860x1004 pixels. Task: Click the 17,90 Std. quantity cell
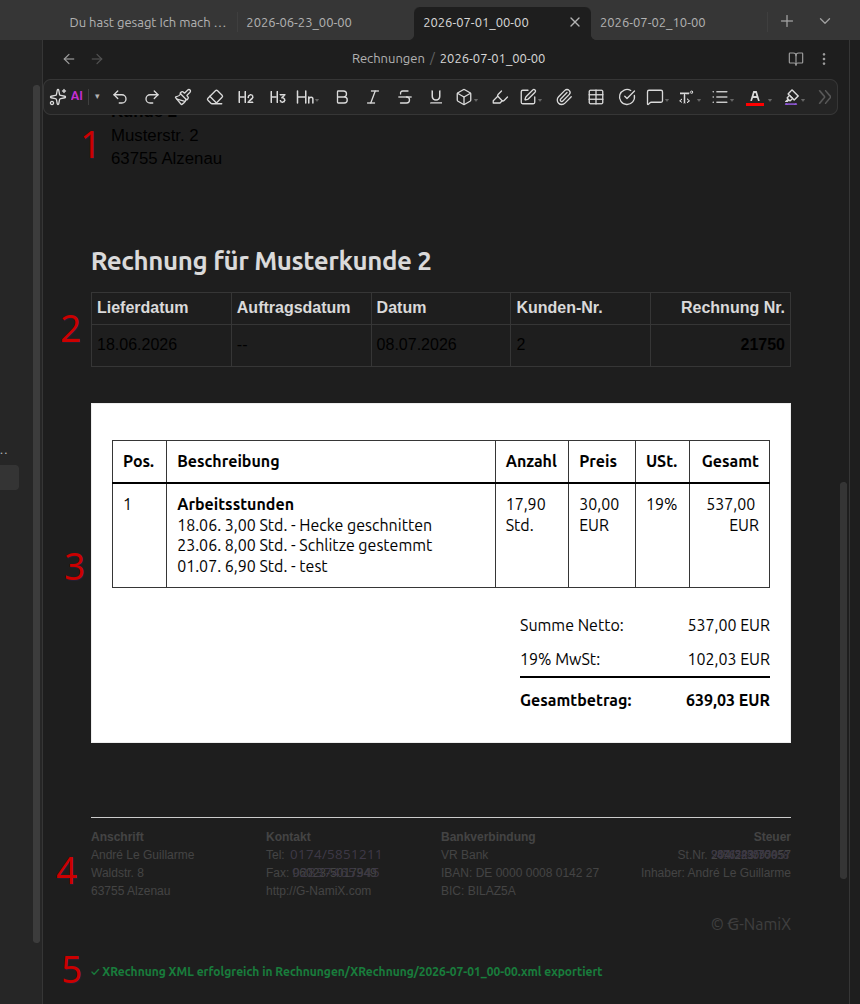(531, 535)
